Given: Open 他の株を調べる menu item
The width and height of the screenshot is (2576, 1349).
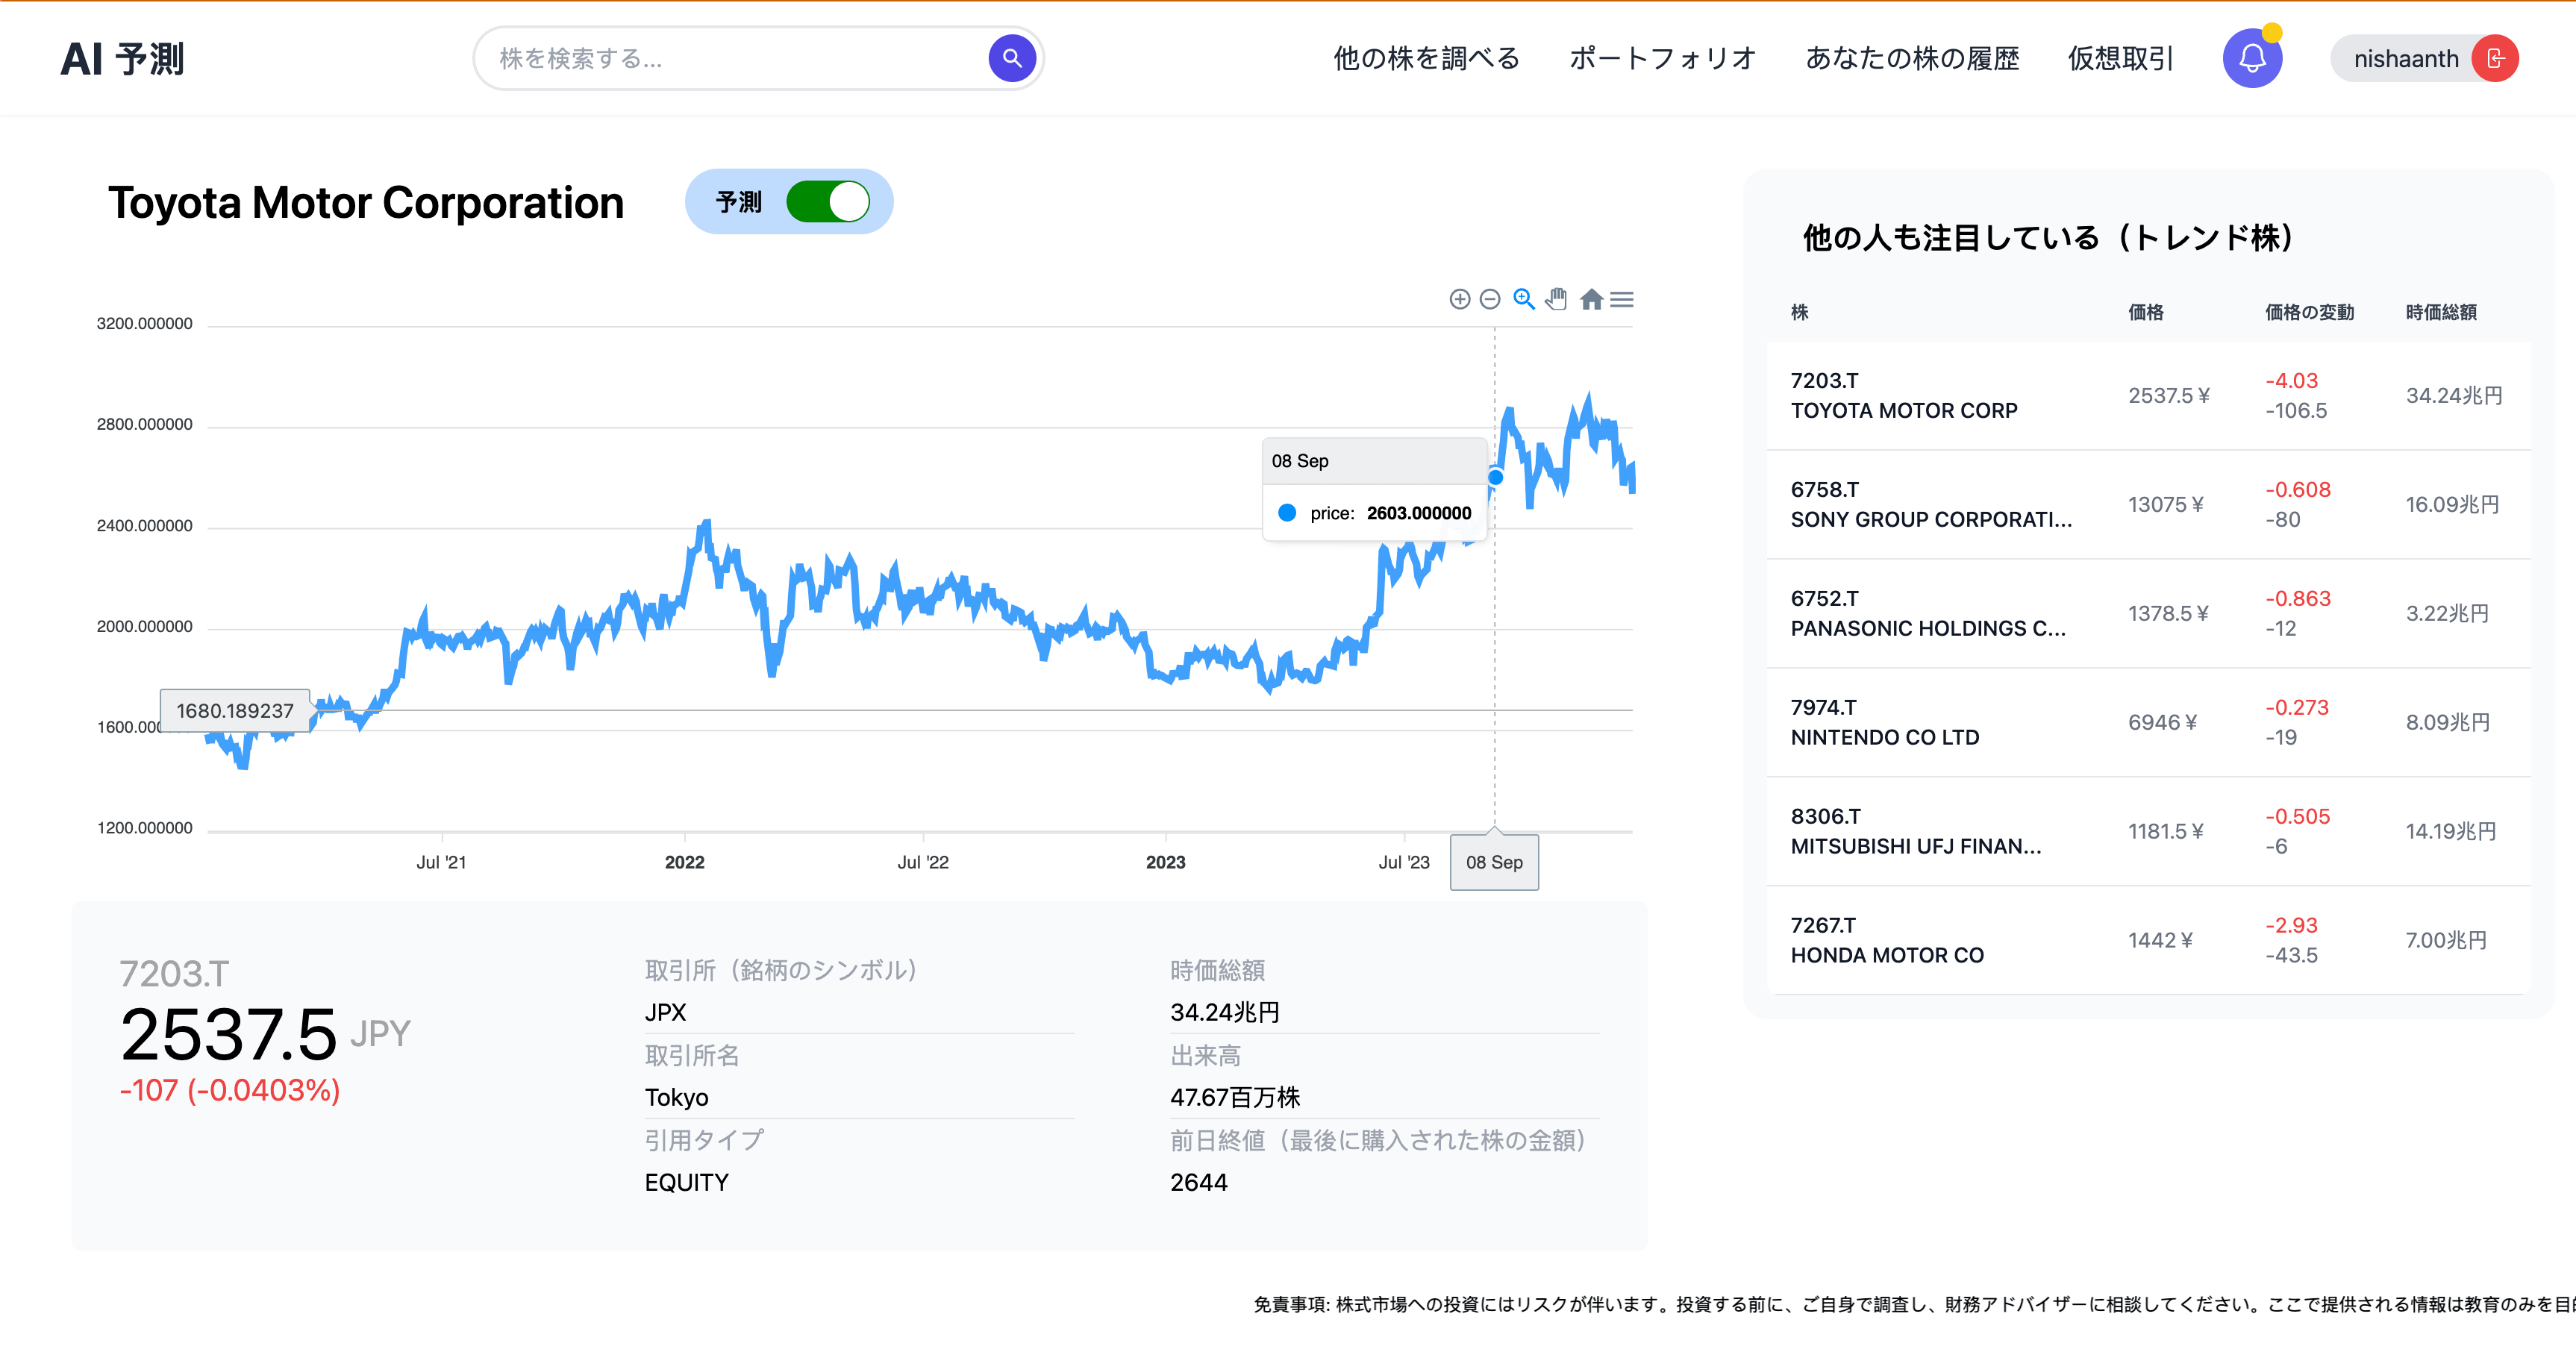Looking at the screenshot, I should click(1426, 58).
